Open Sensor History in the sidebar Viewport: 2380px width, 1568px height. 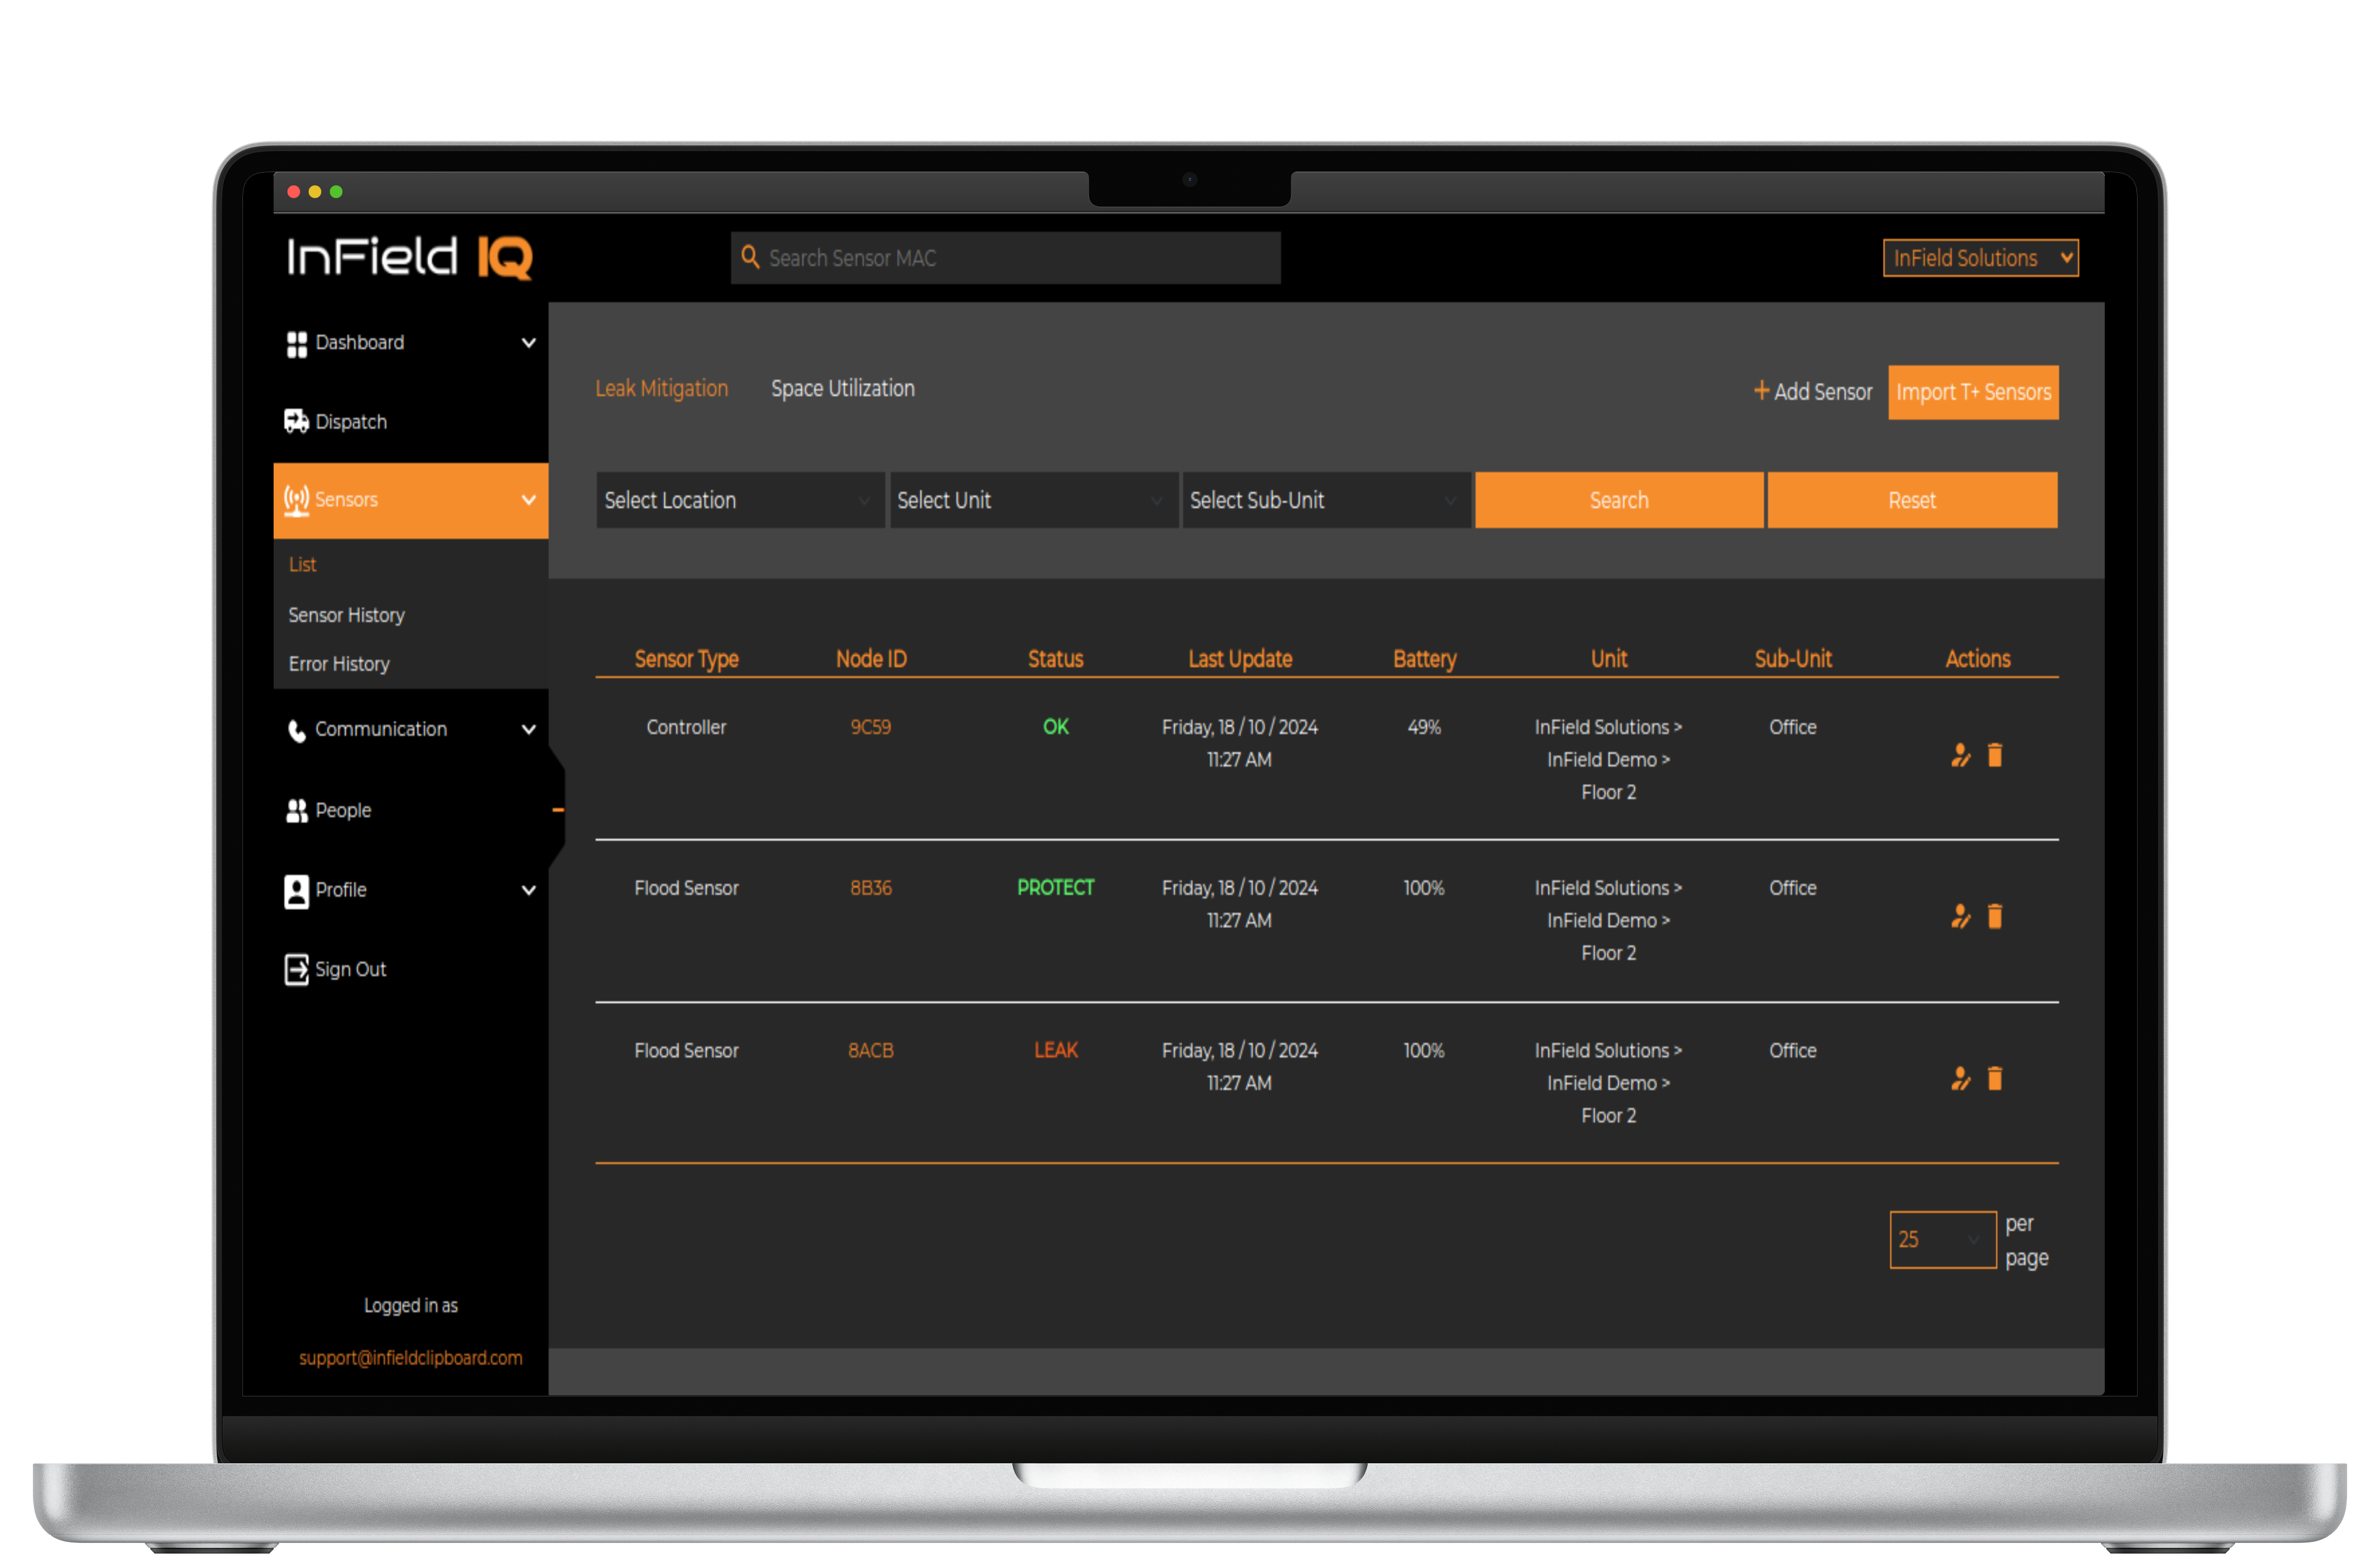[346, 615]
